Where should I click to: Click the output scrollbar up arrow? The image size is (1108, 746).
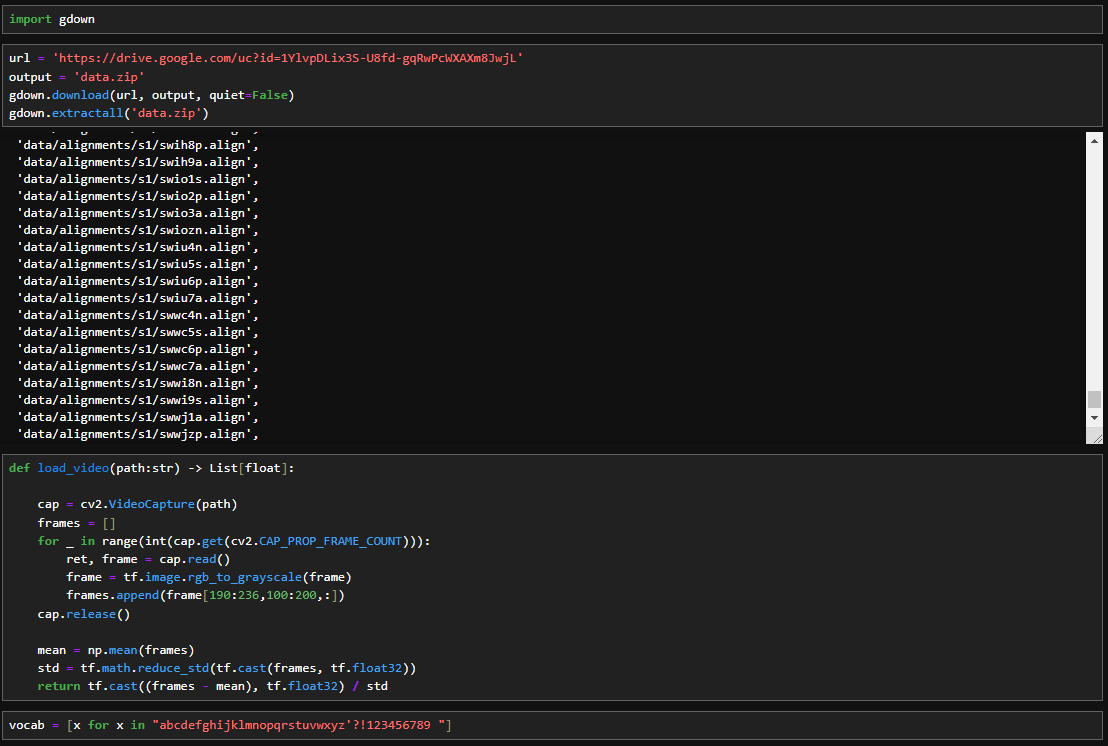point(1094,141)
